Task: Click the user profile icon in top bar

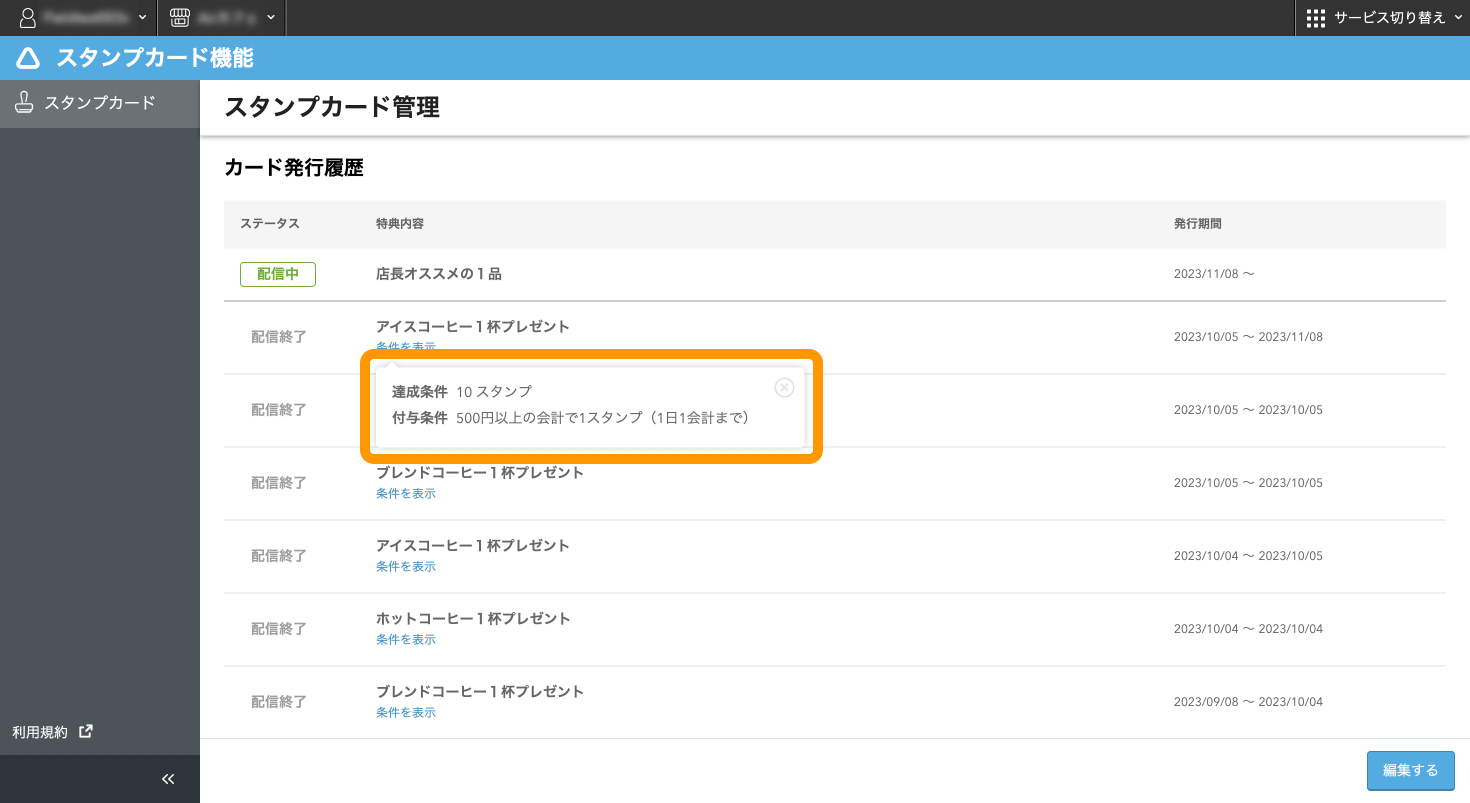Action: coord(28,18)
